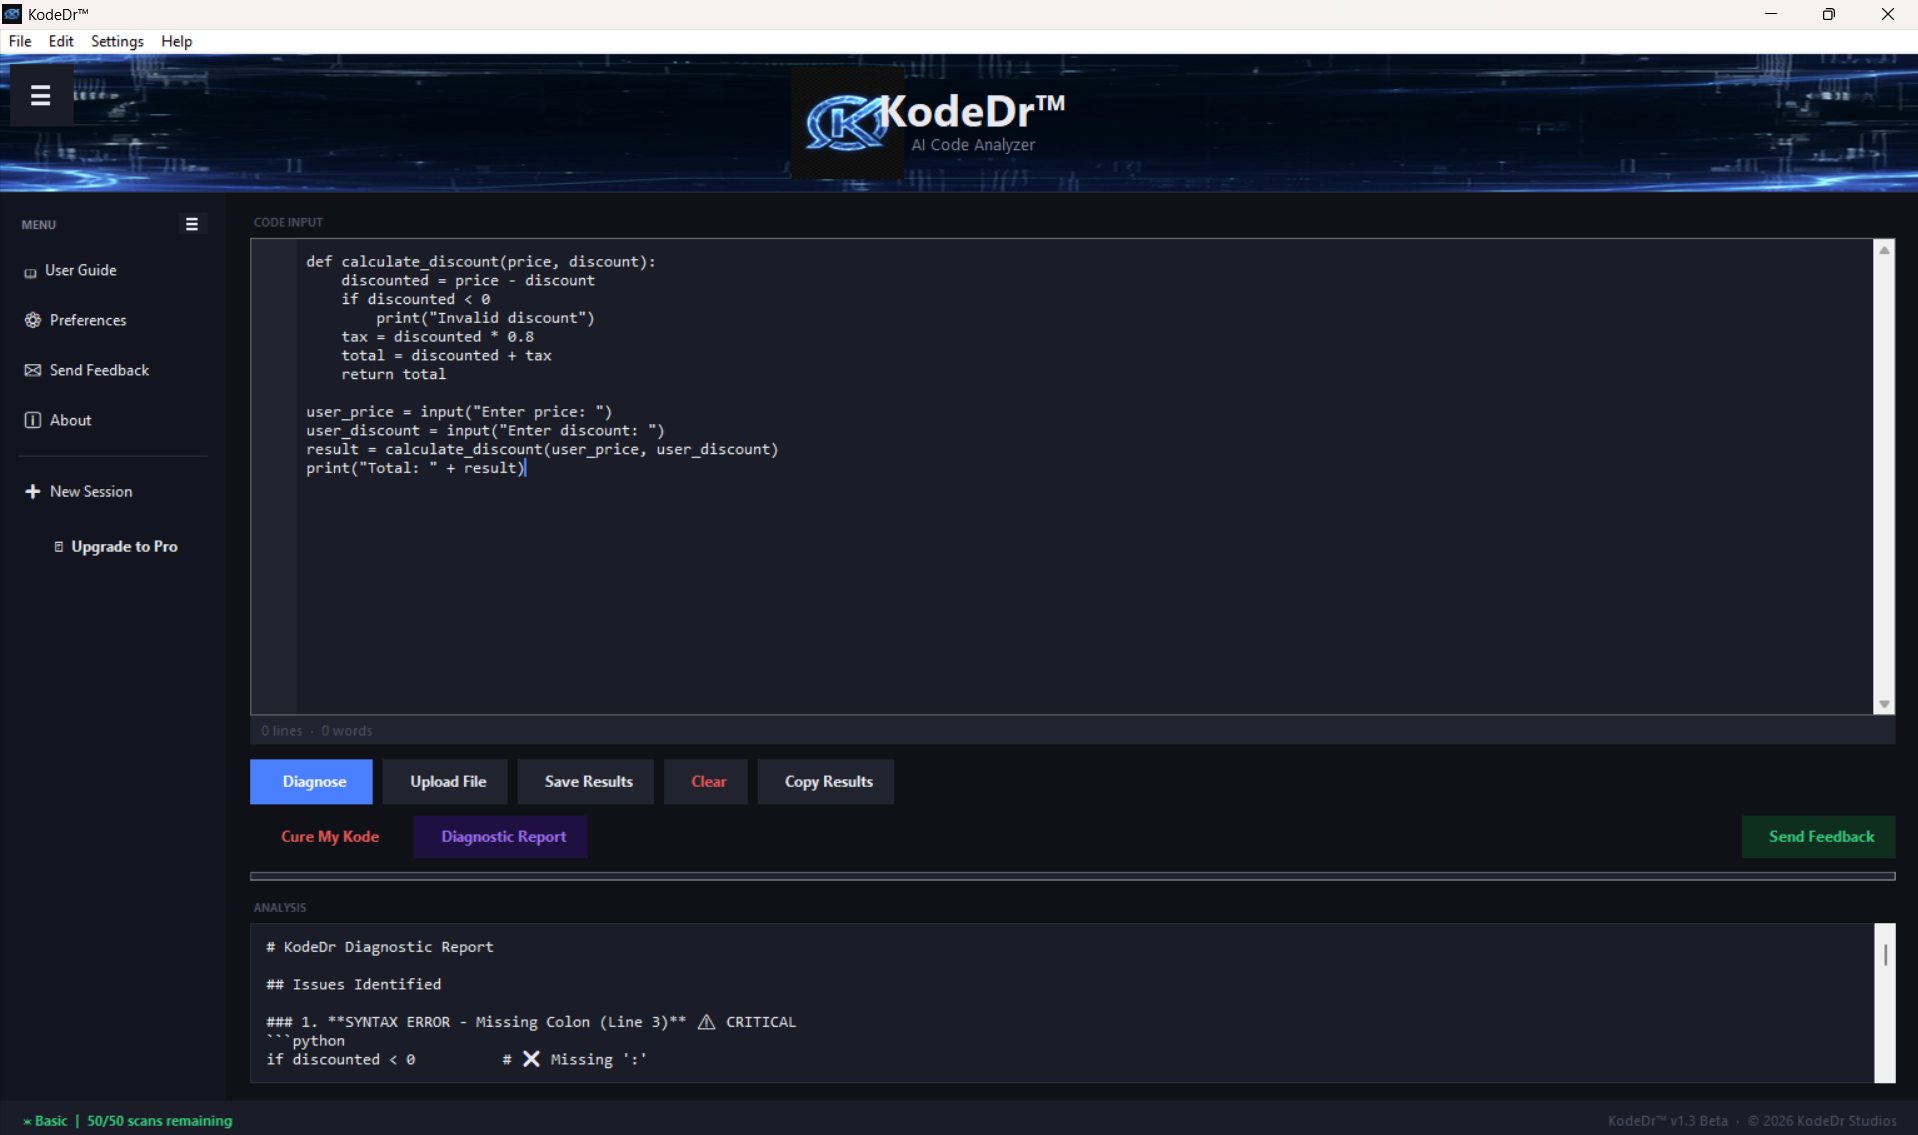This screenshot has width=1918, height=1135.
Task: Start a New Session from the sidebar
Action: [x=91, y=491]
